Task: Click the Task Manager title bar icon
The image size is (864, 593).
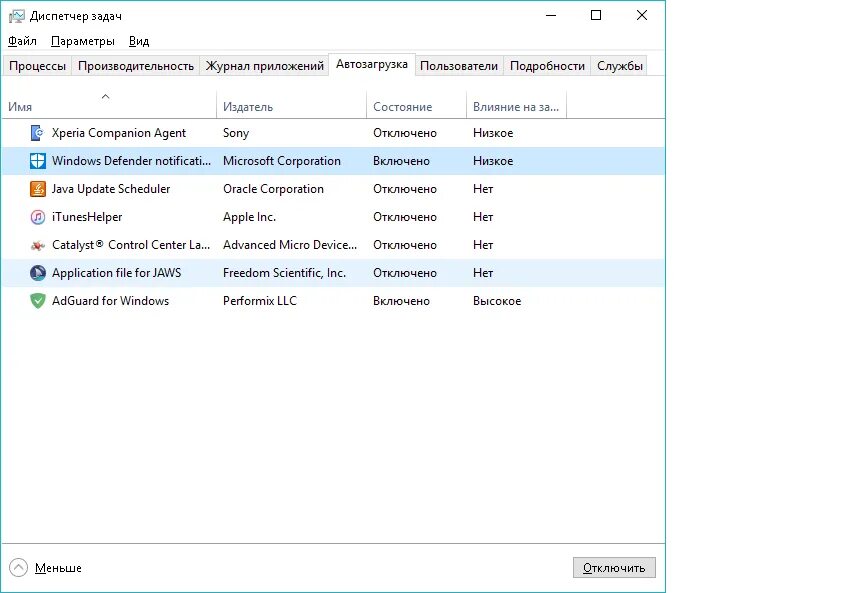Action: pos(17,16)
